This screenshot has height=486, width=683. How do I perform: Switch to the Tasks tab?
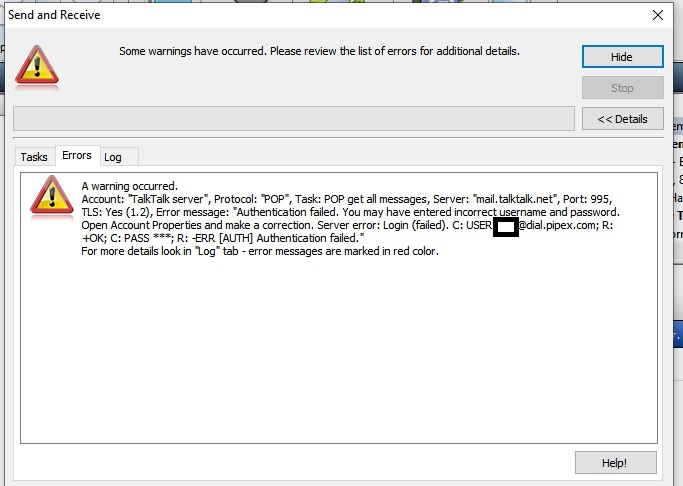coord(34,157)
